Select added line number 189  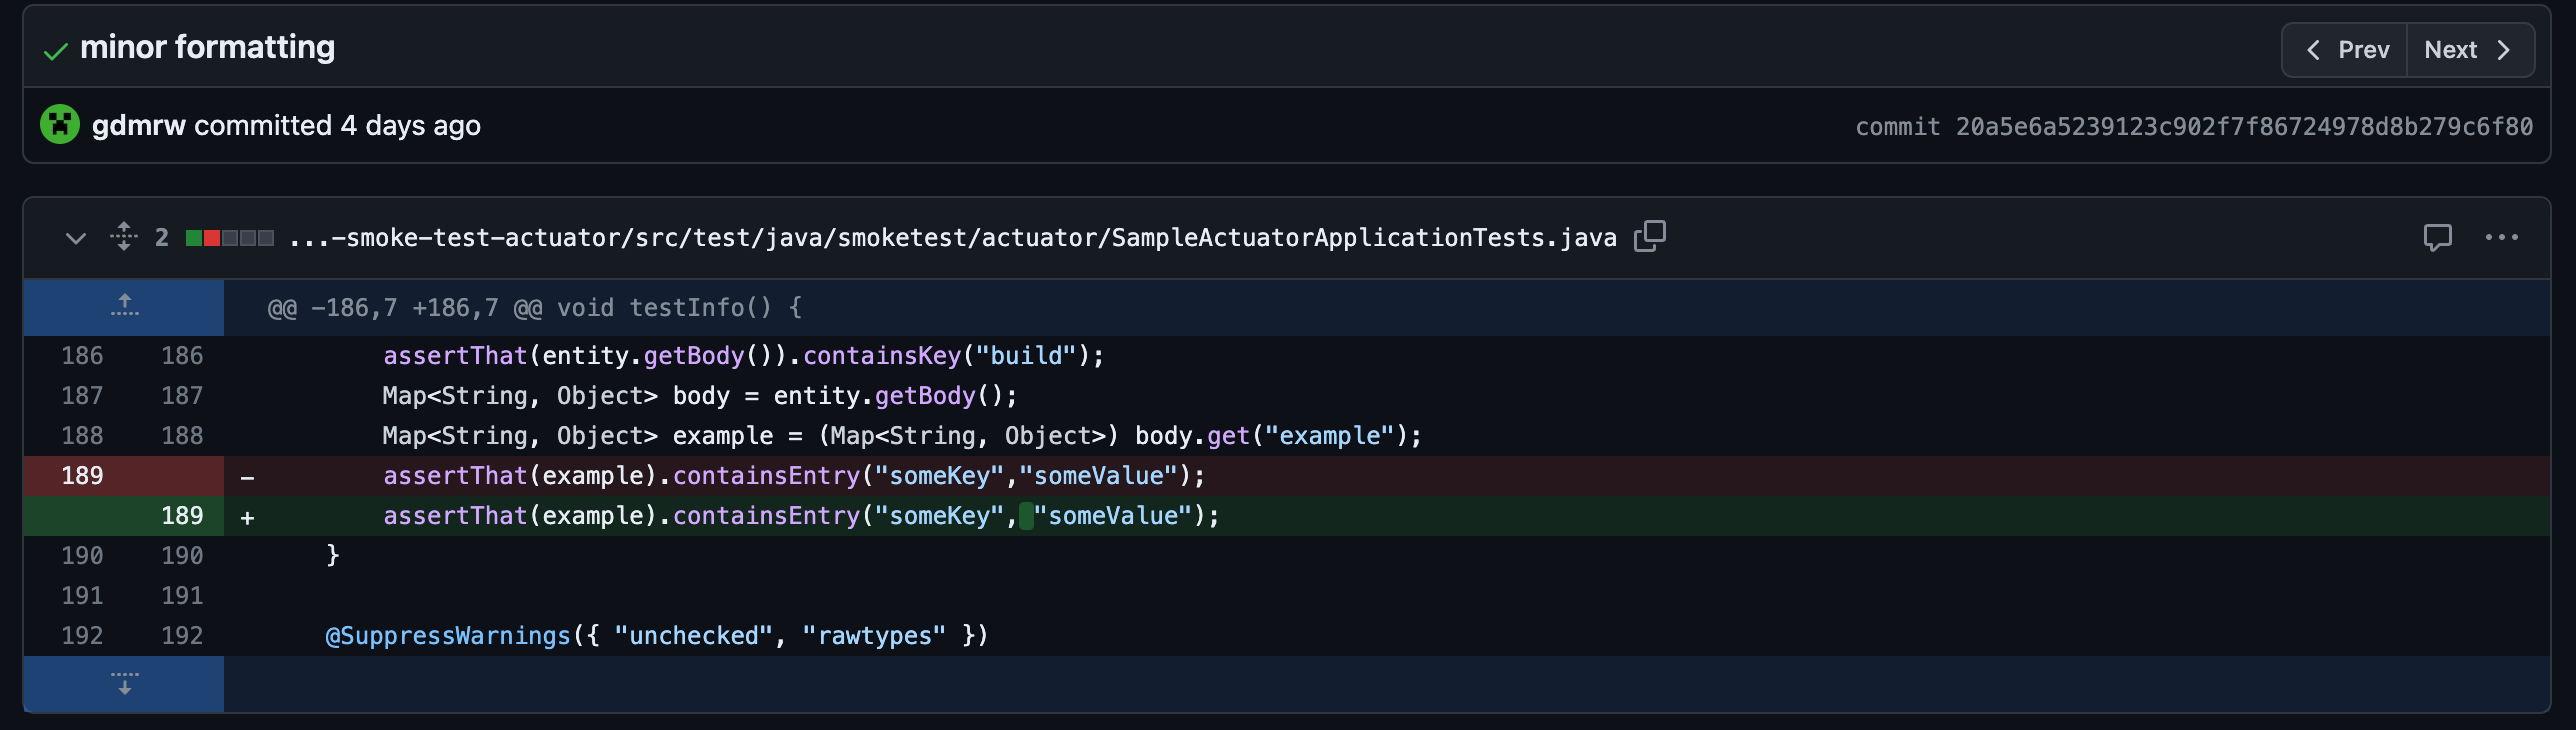[x=182, y=516]
